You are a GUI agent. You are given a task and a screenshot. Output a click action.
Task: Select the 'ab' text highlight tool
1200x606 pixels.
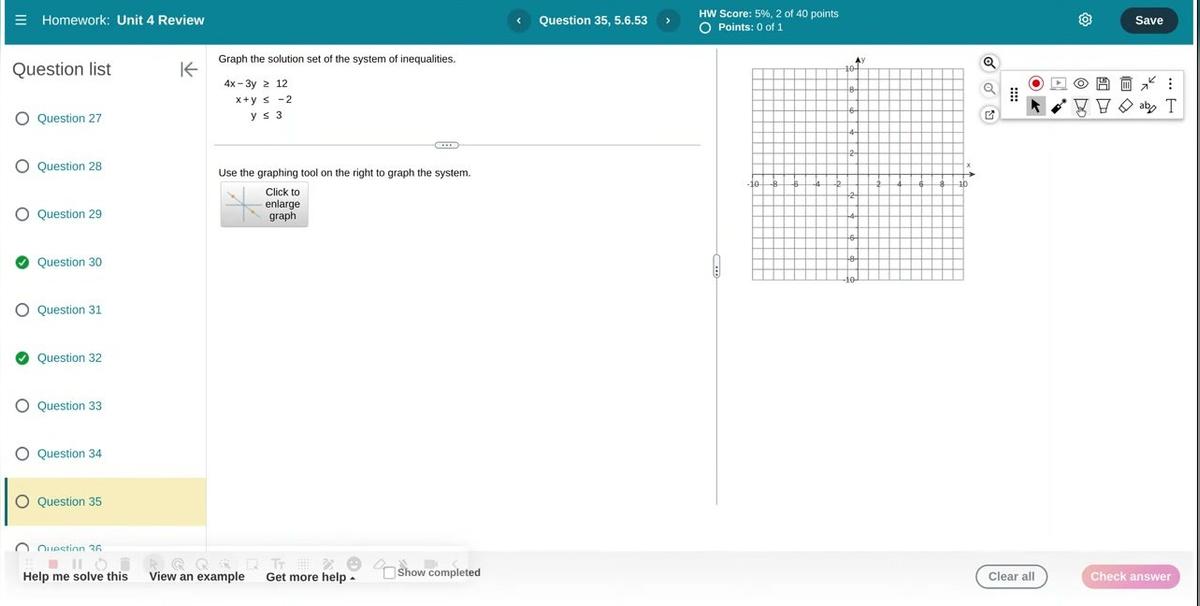click(x=1148, y=106)
